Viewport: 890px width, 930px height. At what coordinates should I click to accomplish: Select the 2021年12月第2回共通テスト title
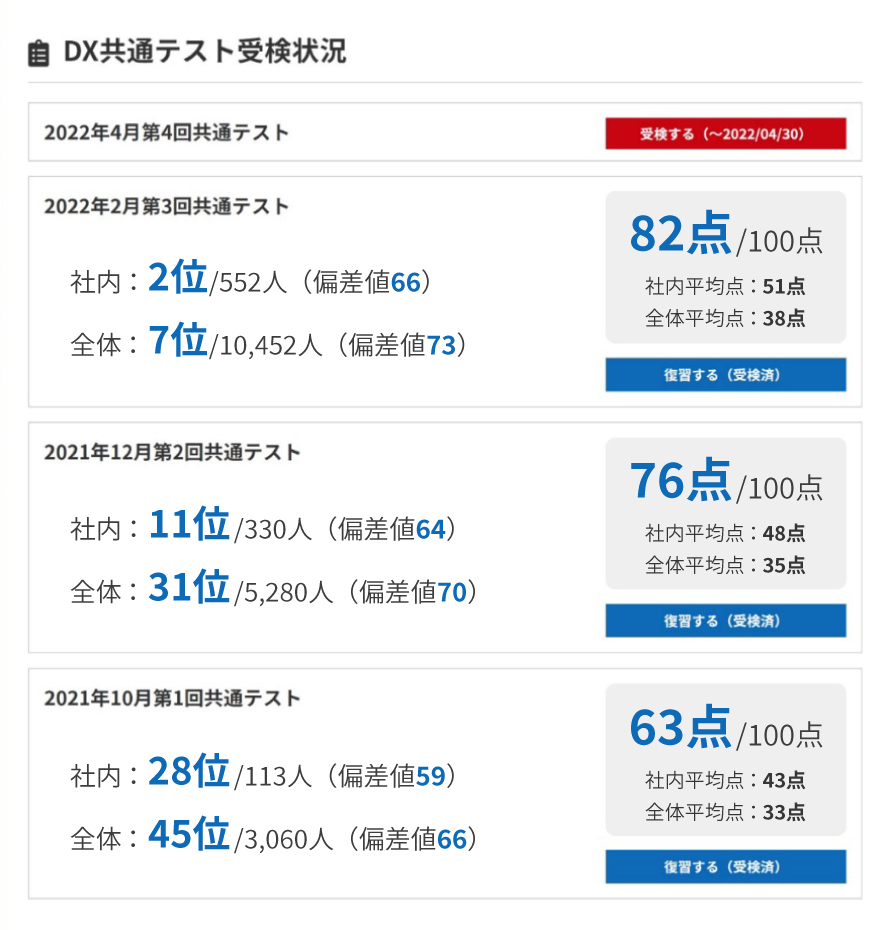tap(172, 452)
